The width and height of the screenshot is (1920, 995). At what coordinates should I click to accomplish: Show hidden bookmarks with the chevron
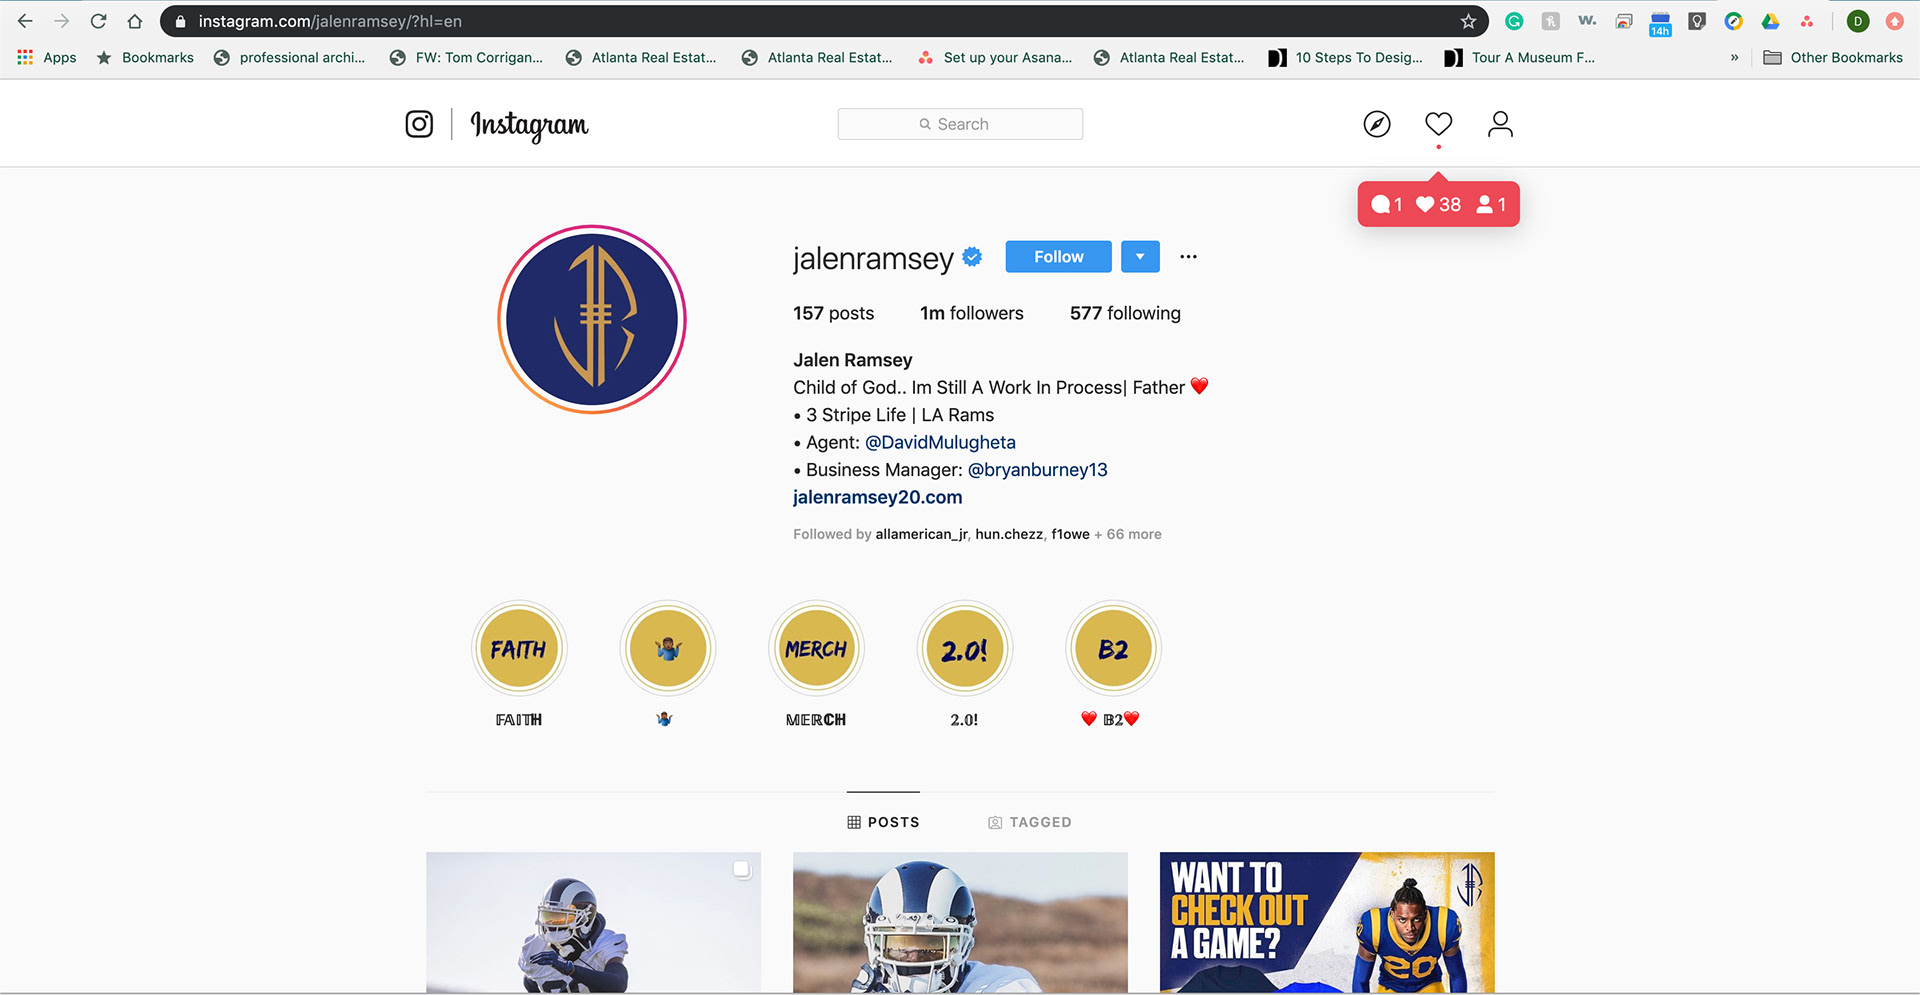[x=1734, y=58]
